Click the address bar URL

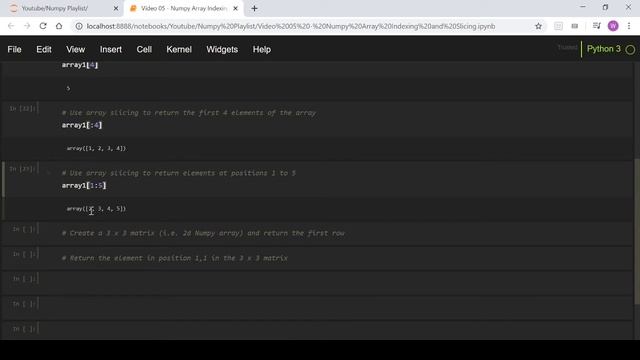291,26
